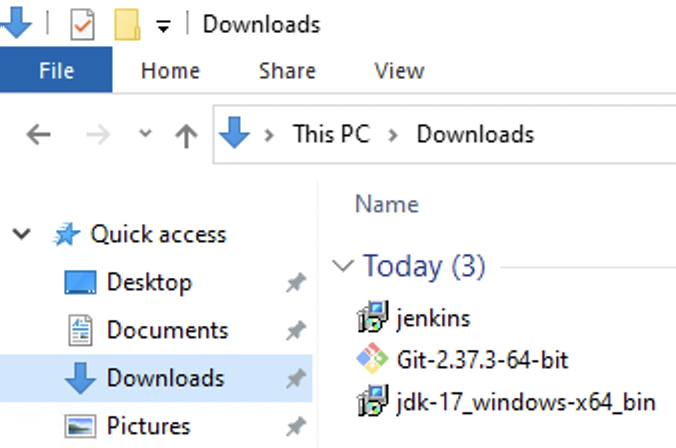Image resolution: width=676 pixels, height=448 pixels.
Task: Select the jenkins installer file icon
Action: (x=371, y=319)
